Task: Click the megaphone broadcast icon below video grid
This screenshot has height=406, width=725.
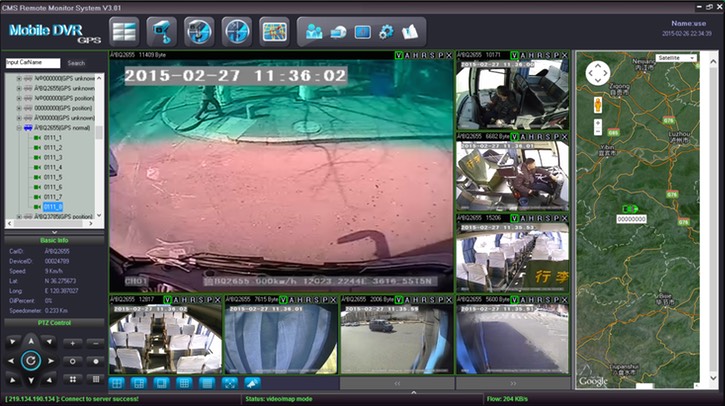Action: (252, 382)
